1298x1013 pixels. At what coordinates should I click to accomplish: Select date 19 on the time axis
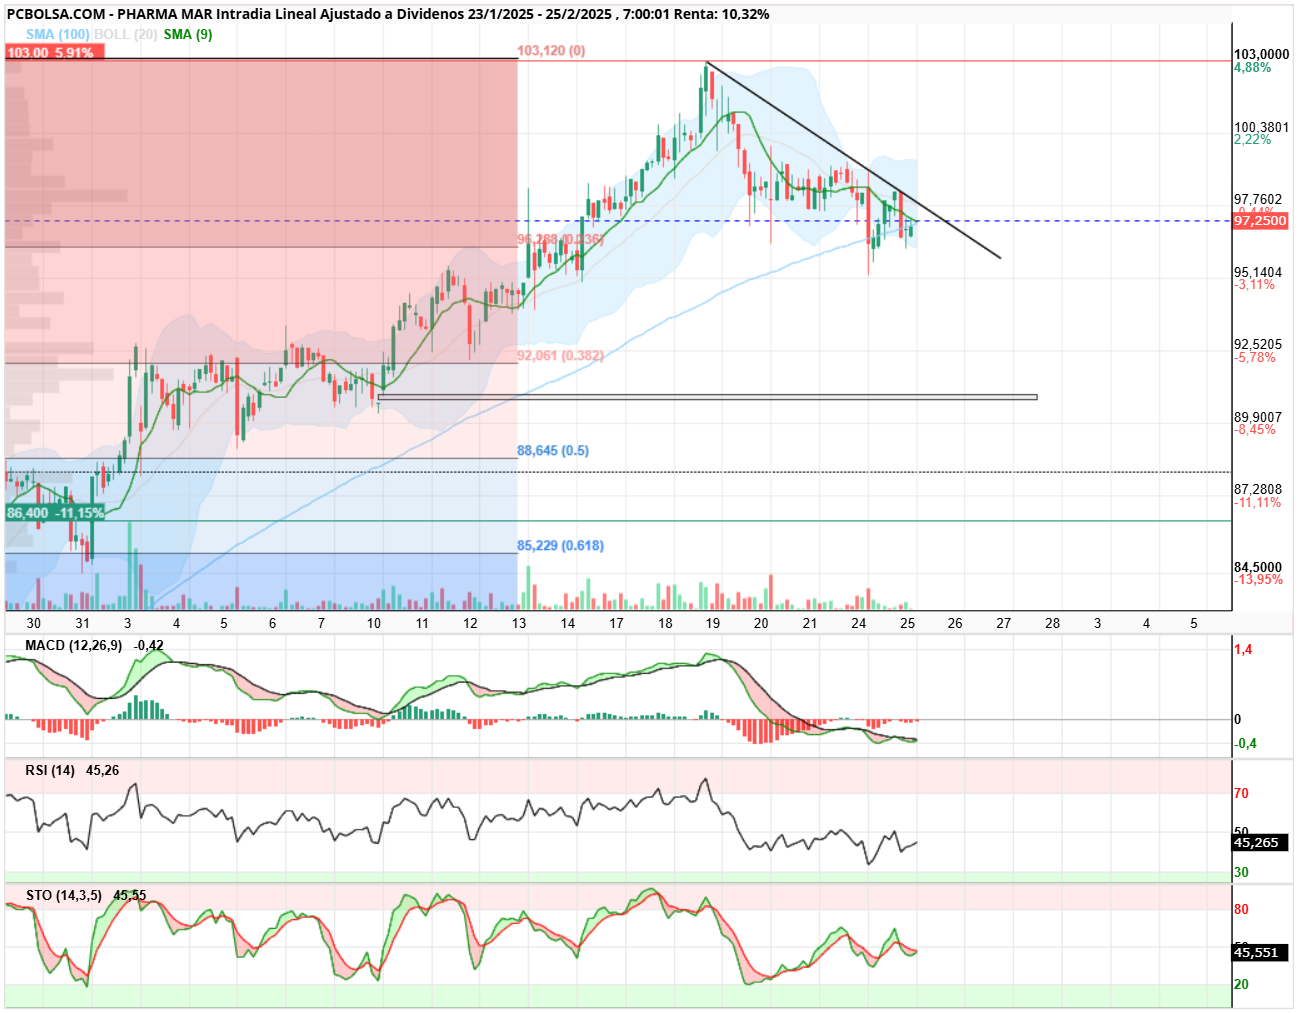click(x=712, y=623)
